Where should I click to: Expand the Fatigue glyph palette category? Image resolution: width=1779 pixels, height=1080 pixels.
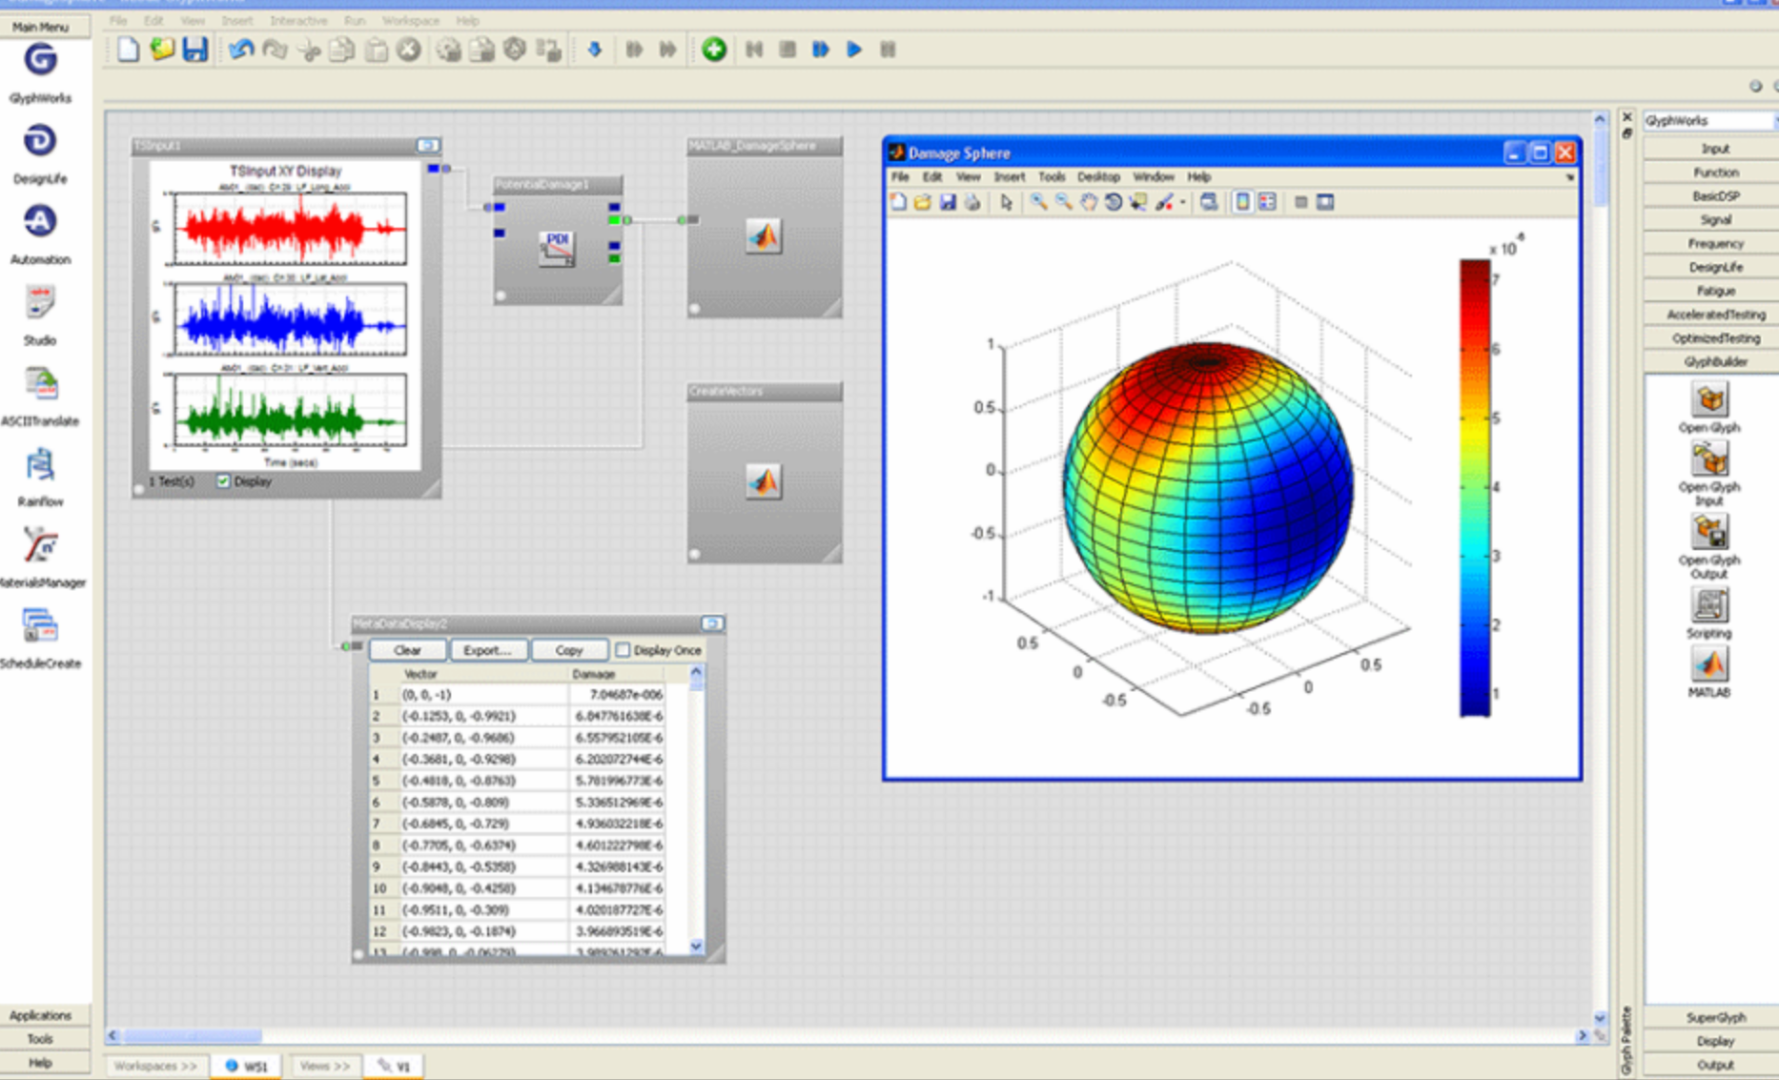point(1714,291)
